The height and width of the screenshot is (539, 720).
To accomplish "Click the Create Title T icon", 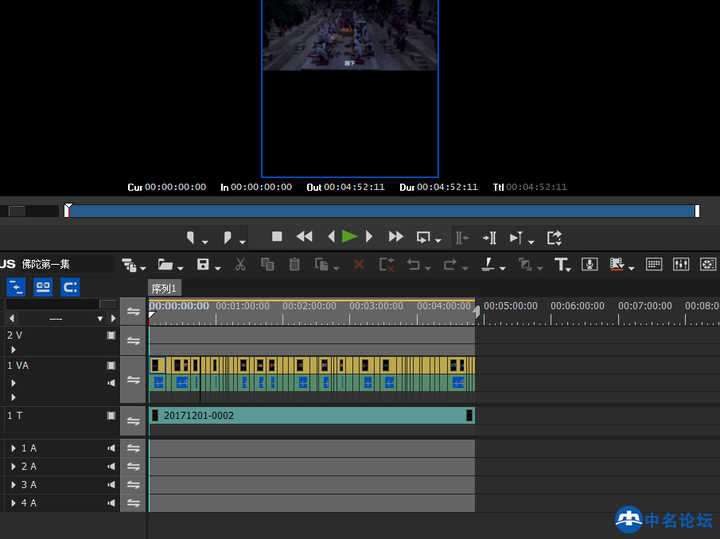I will tap(561, 265).
